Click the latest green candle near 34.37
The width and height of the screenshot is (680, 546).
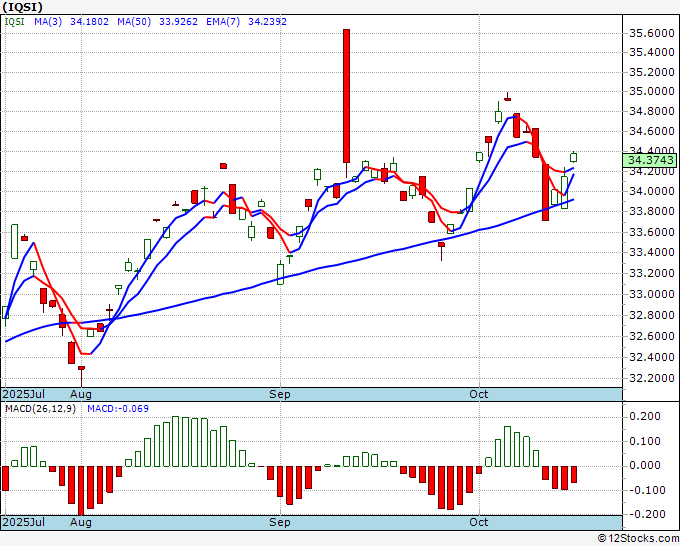click(x=574, y=157)
